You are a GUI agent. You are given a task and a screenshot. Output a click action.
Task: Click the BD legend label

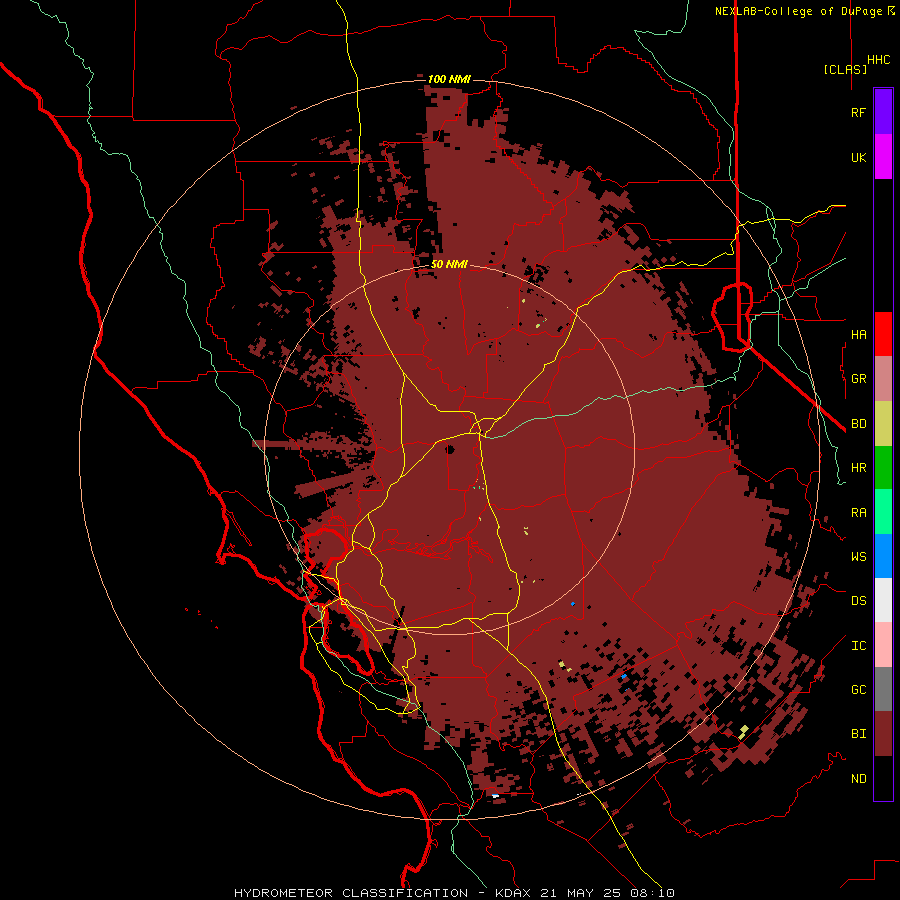pos(858,424)
